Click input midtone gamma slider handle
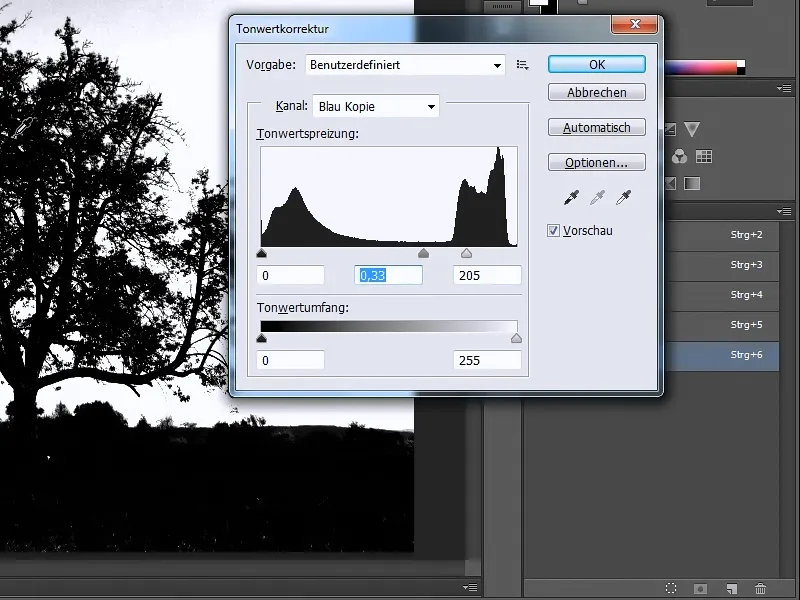This screenshot has height=600, width=800. pos(423,253)
